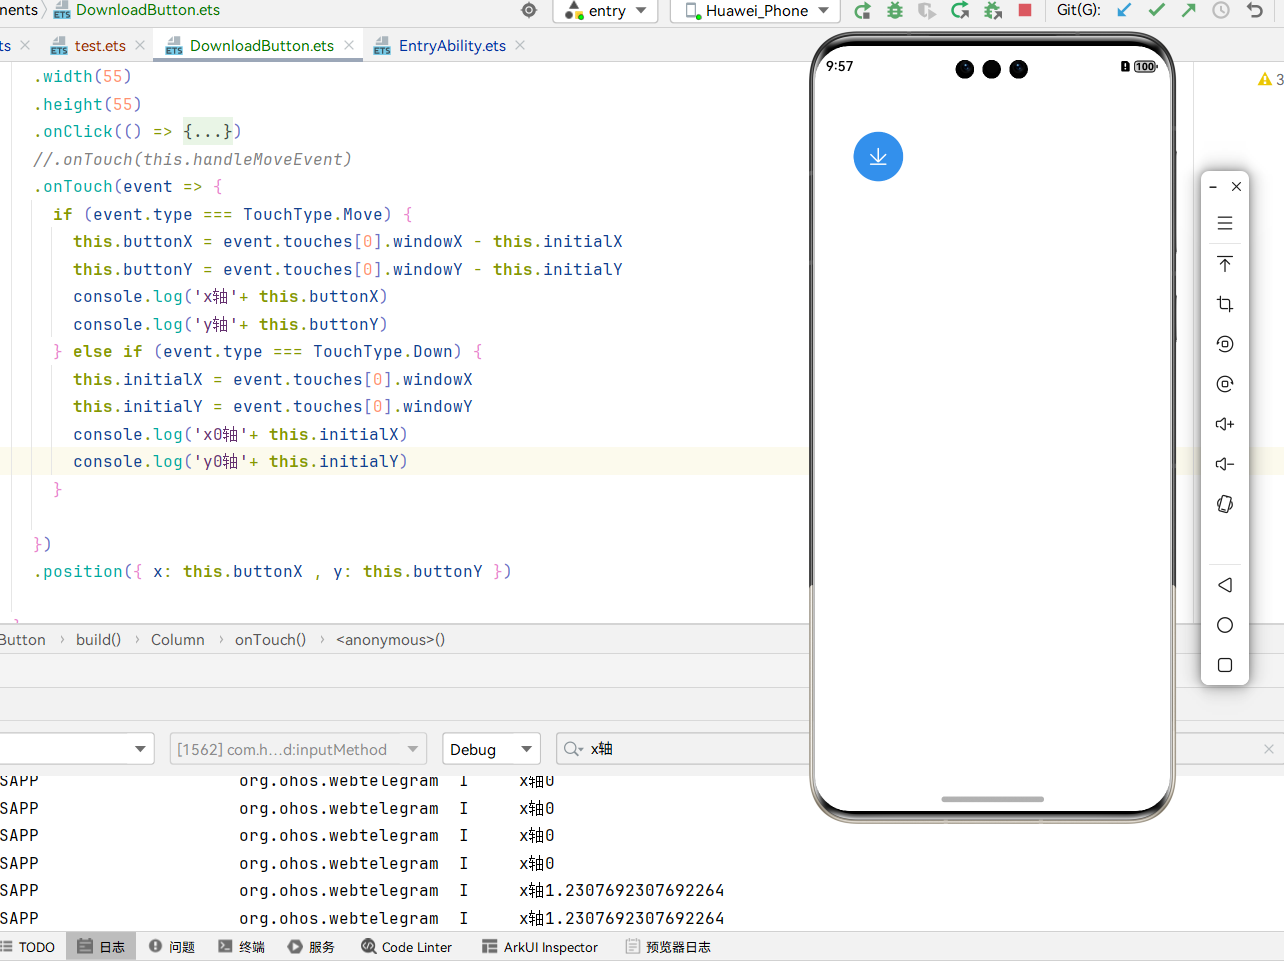
Task: Open the log device selection dropdown
Action: [77, 749]
